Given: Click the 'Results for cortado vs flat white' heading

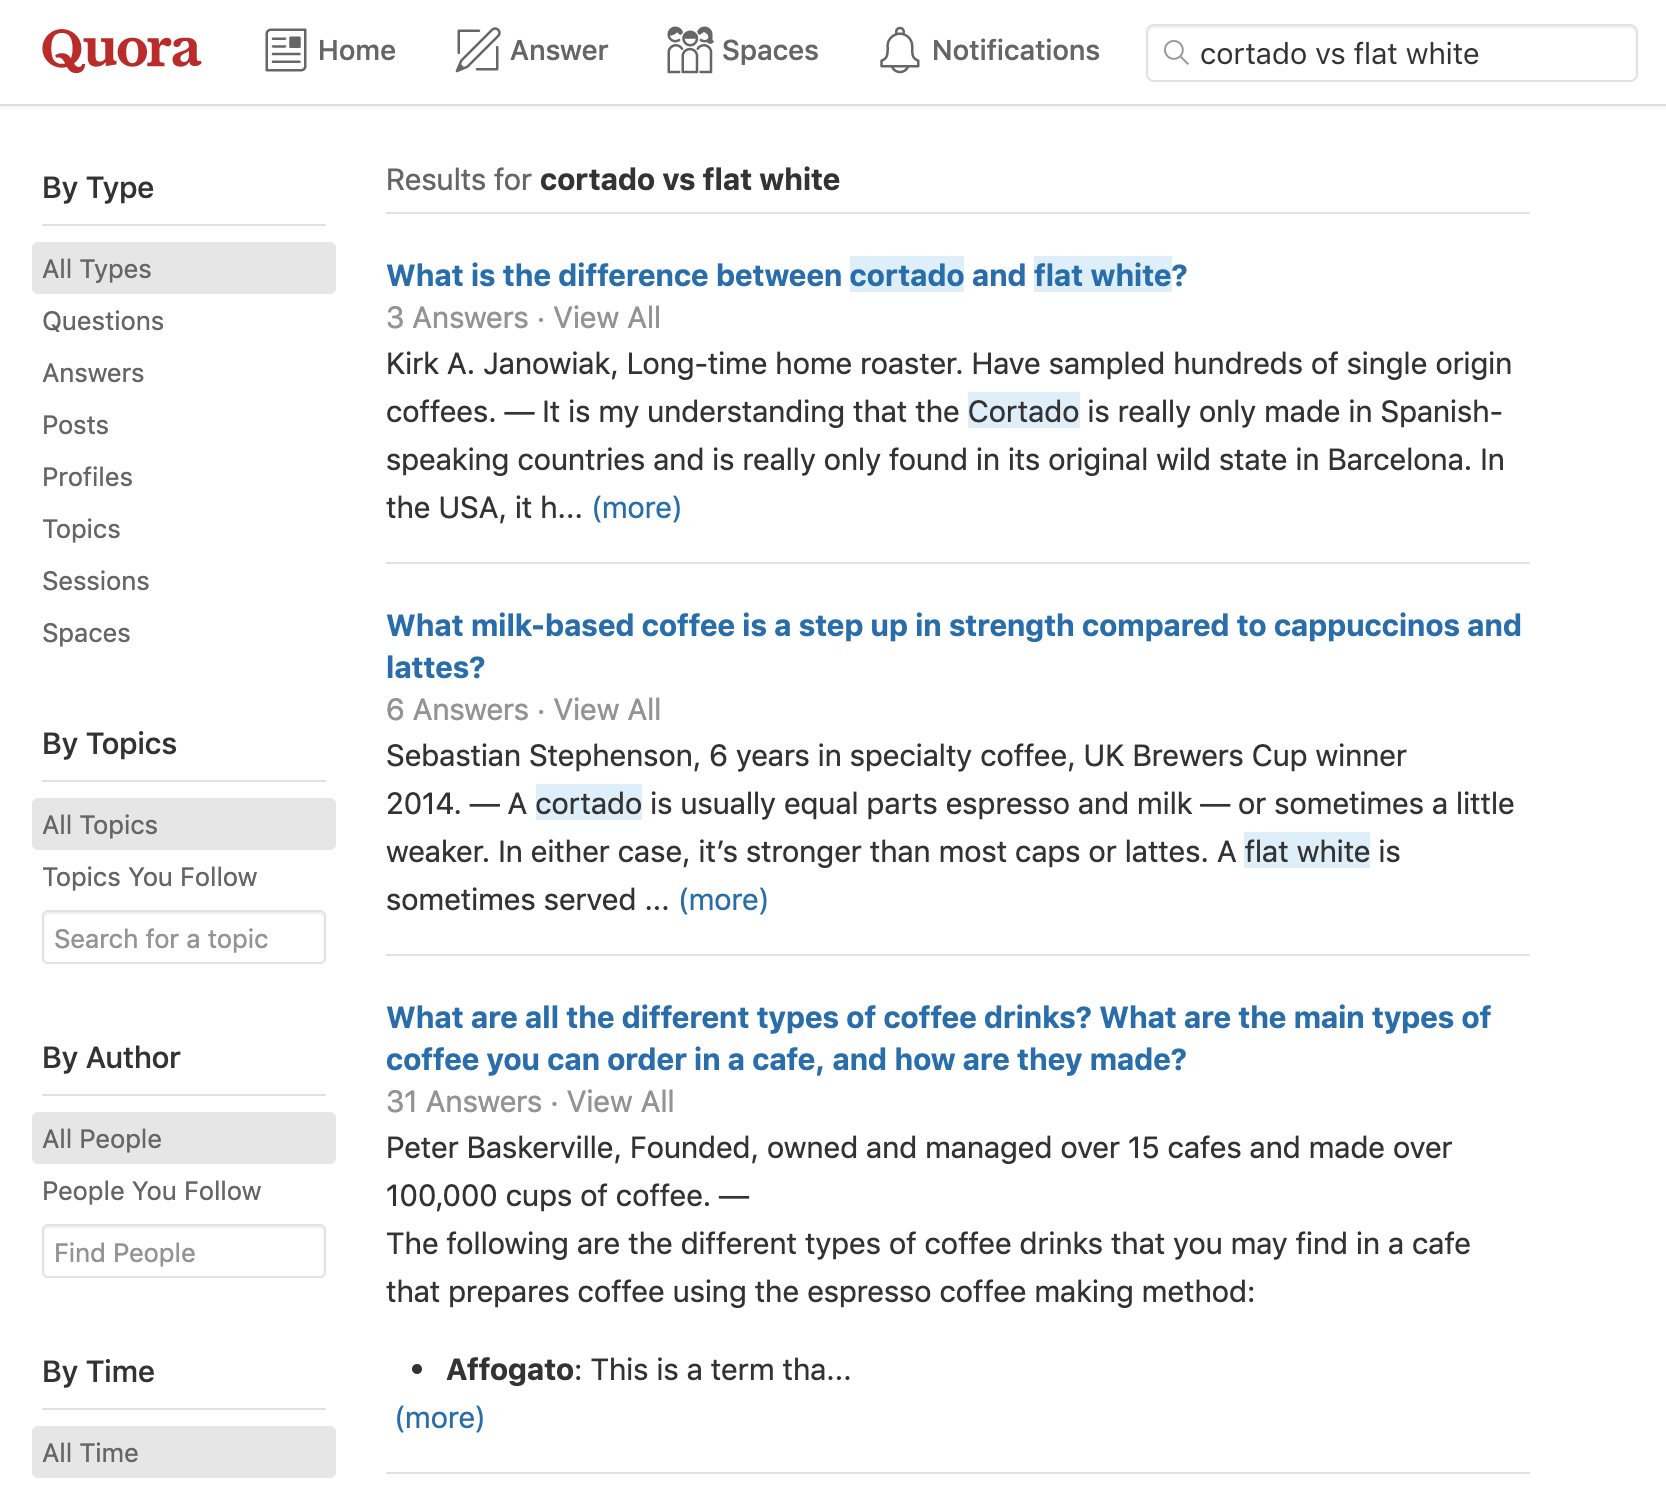Looking at the screenshot, I should click(613, 180).
